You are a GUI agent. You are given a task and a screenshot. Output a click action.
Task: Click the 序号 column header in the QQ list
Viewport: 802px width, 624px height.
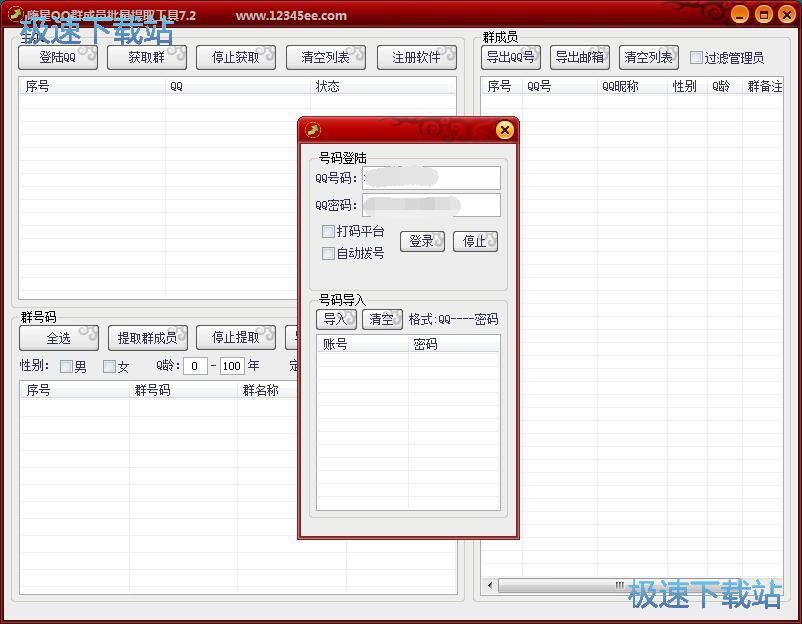92,86
